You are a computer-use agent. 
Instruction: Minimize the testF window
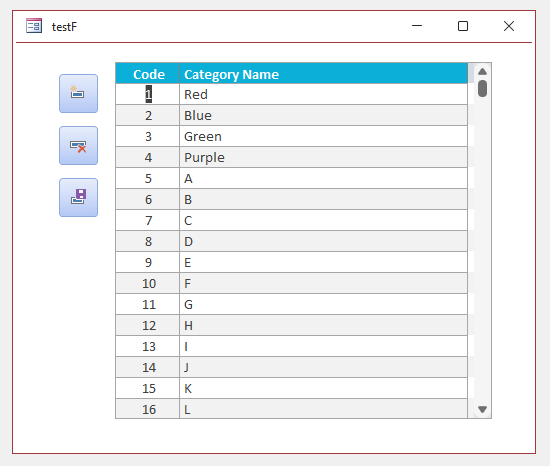click(x=417, y=26)
